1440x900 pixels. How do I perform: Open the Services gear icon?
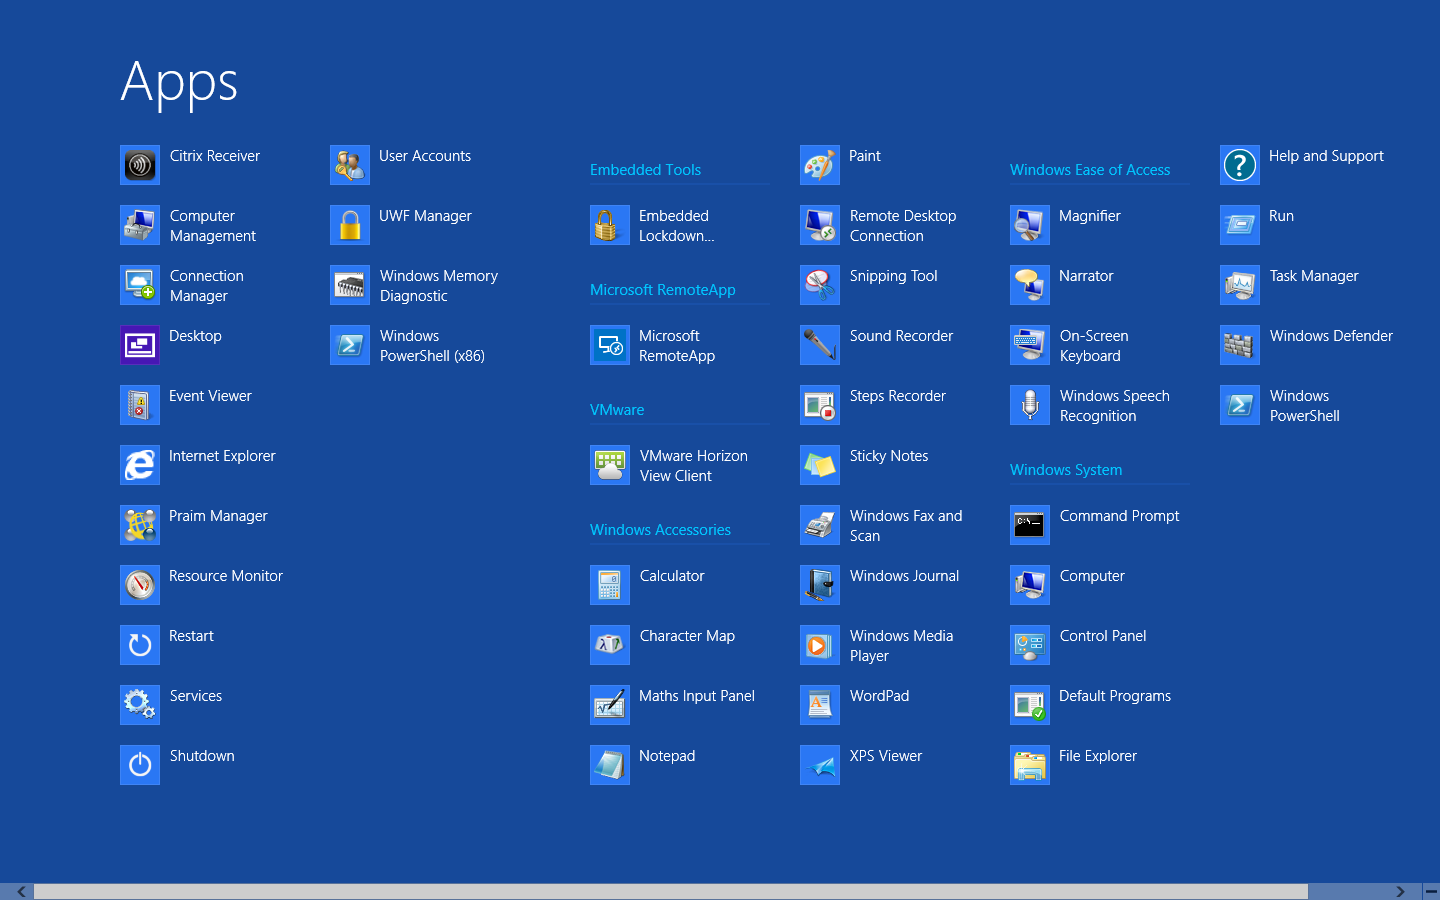click(x=140, y=705)
